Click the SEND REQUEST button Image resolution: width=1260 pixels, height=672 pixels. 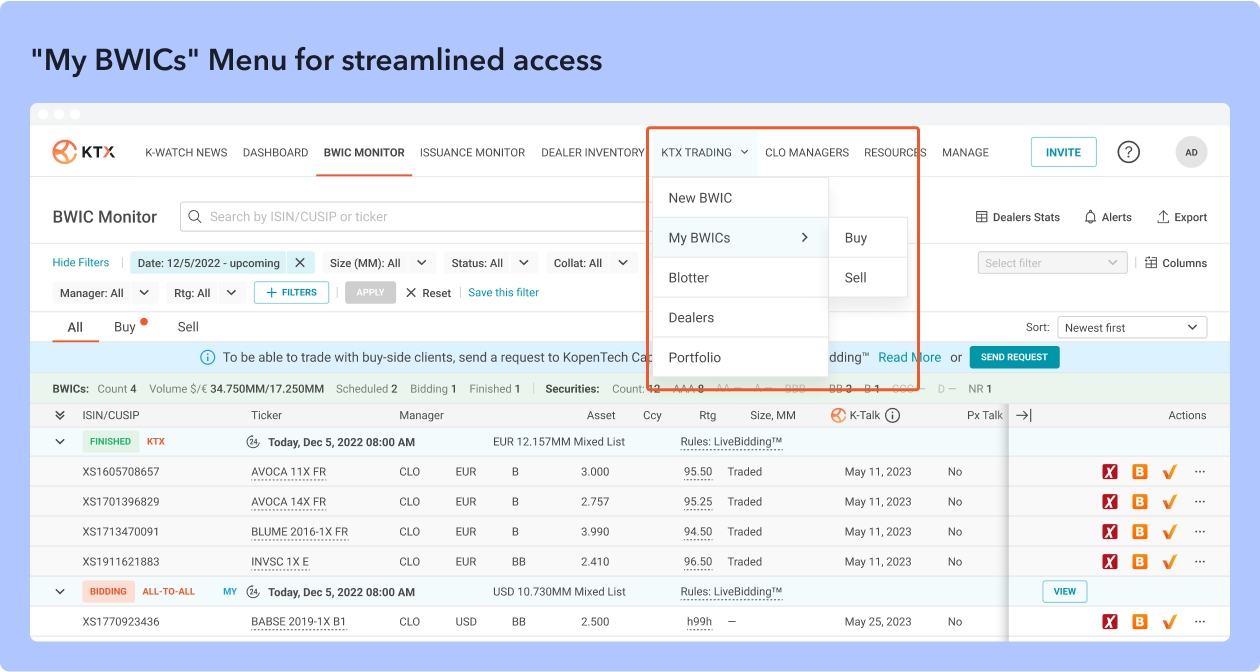[1014, 357]
